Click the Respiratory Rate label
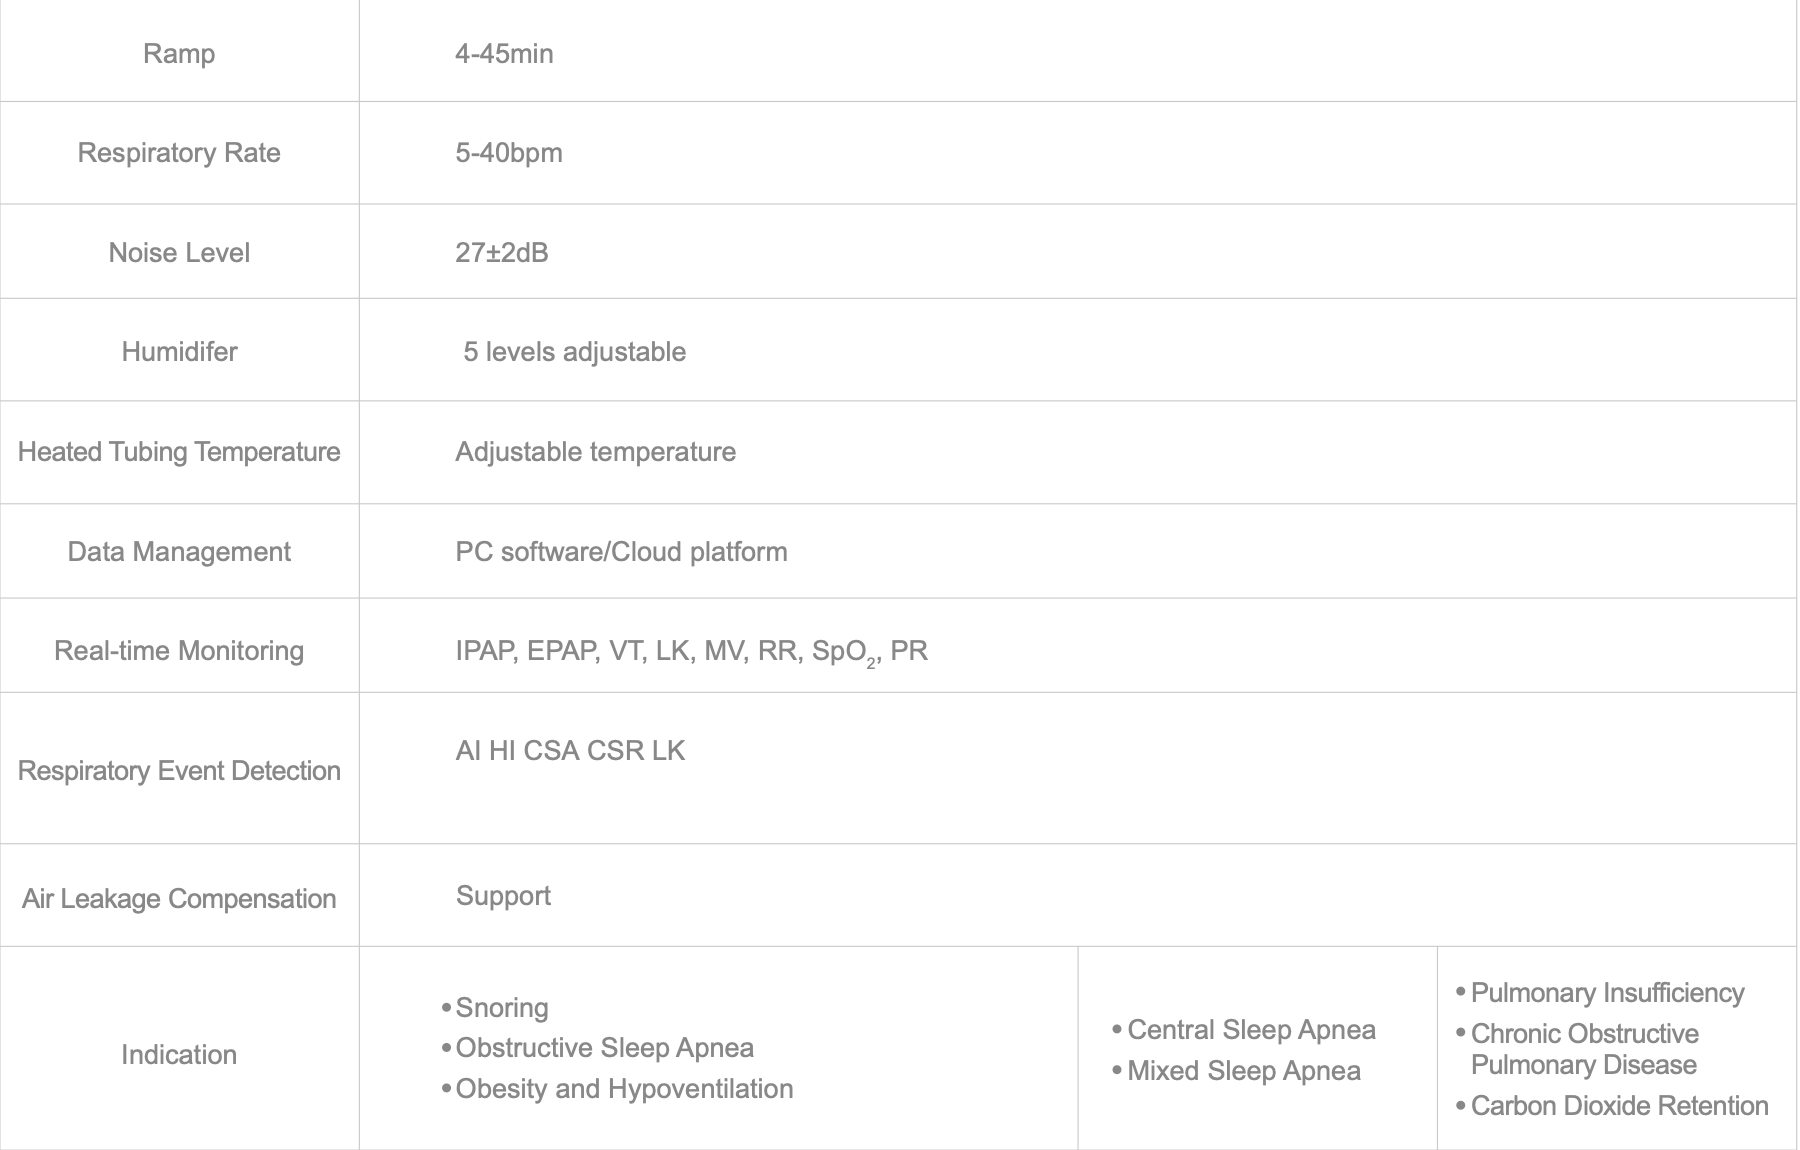 pos(179,153)
